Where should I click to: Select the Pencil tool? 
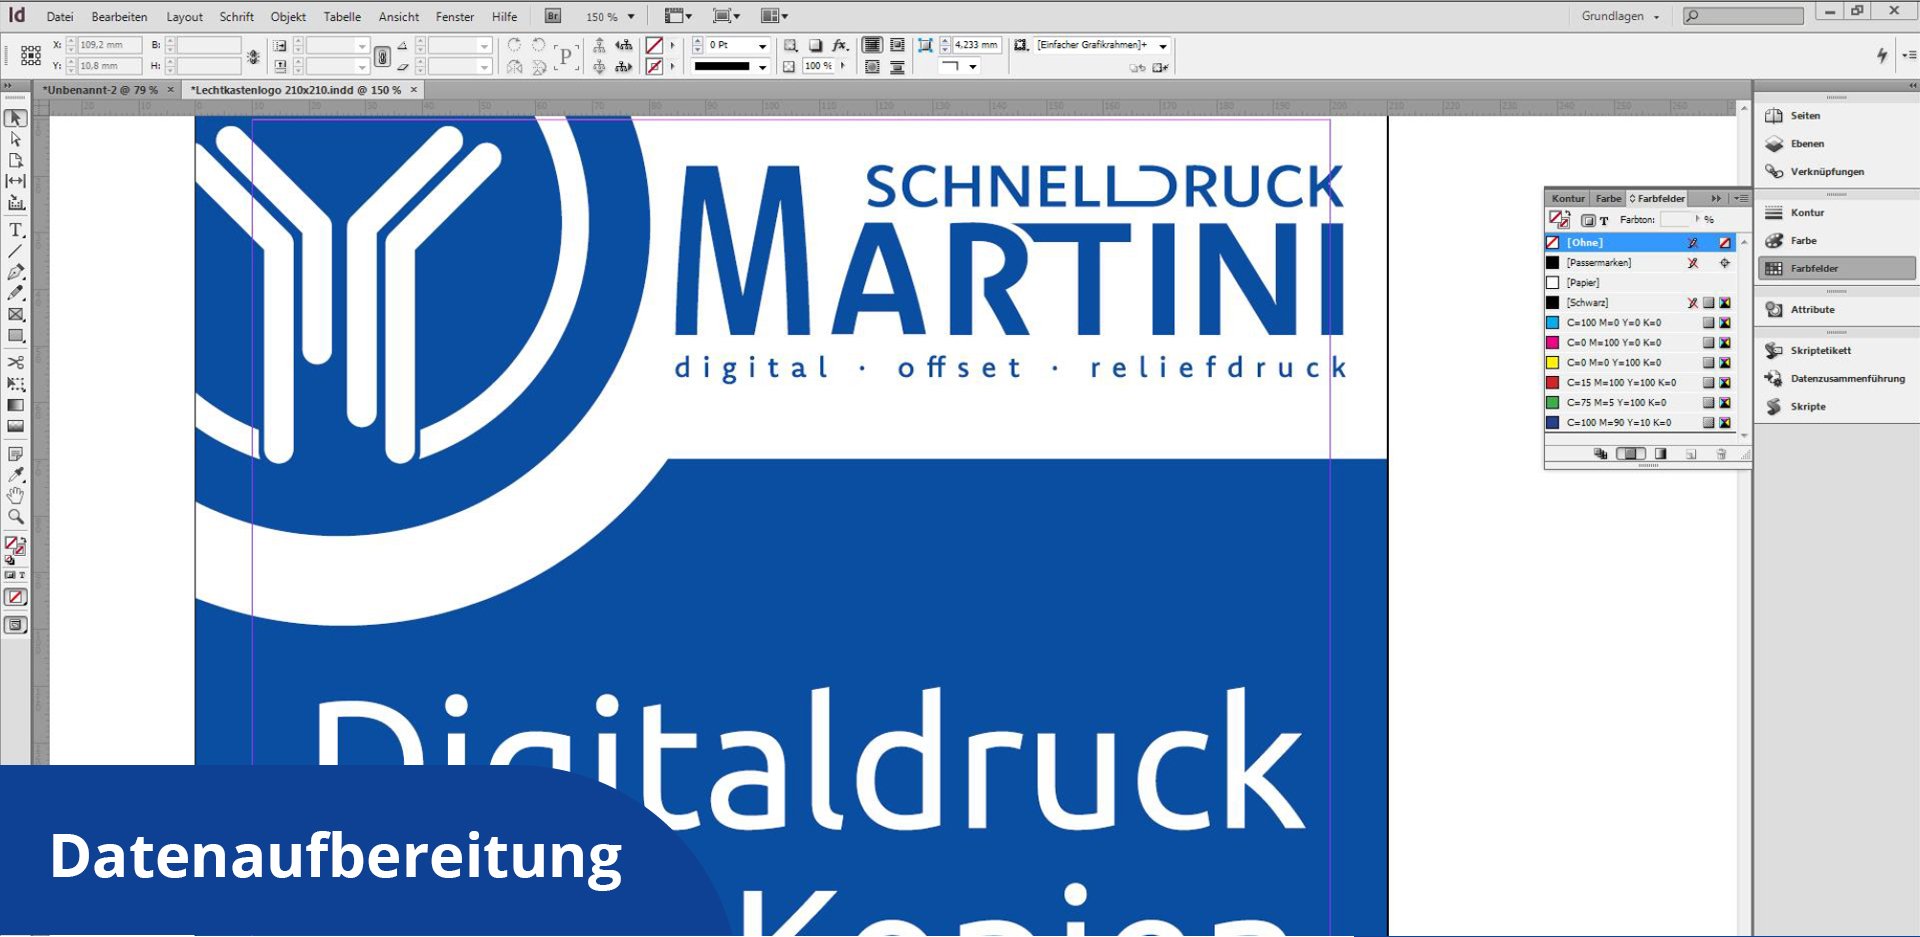pyautogui.click(x=15, y=293)
